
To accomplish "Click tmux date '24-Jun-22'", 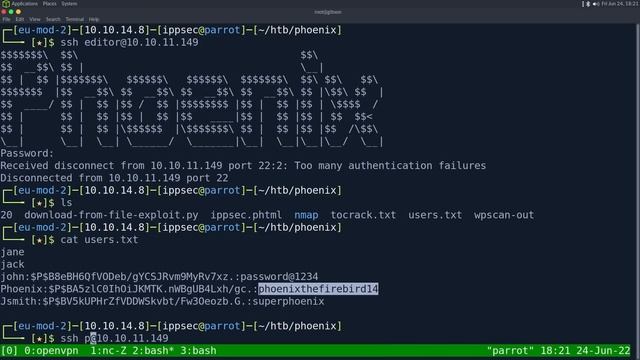I will [x=603, y=351].
